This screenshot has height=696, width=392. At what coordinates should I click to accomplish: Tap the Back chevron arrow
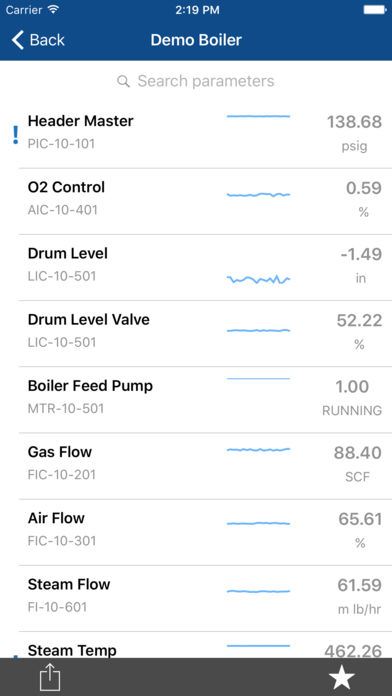17,40
